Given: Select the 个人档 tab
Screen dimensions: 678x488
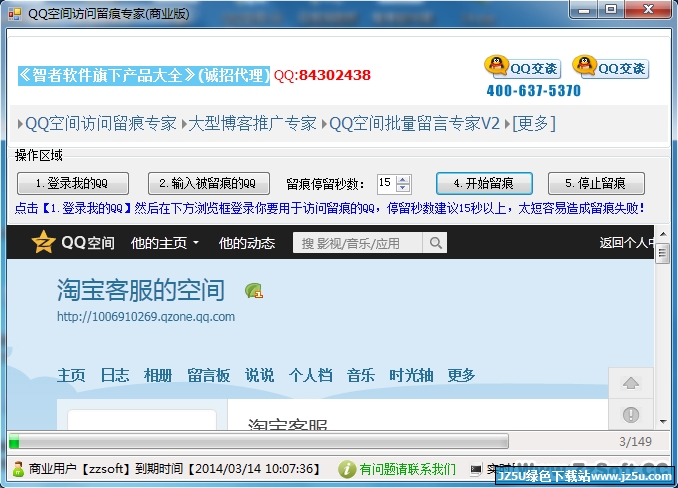Looking at the screenshot, I should 310,375.
